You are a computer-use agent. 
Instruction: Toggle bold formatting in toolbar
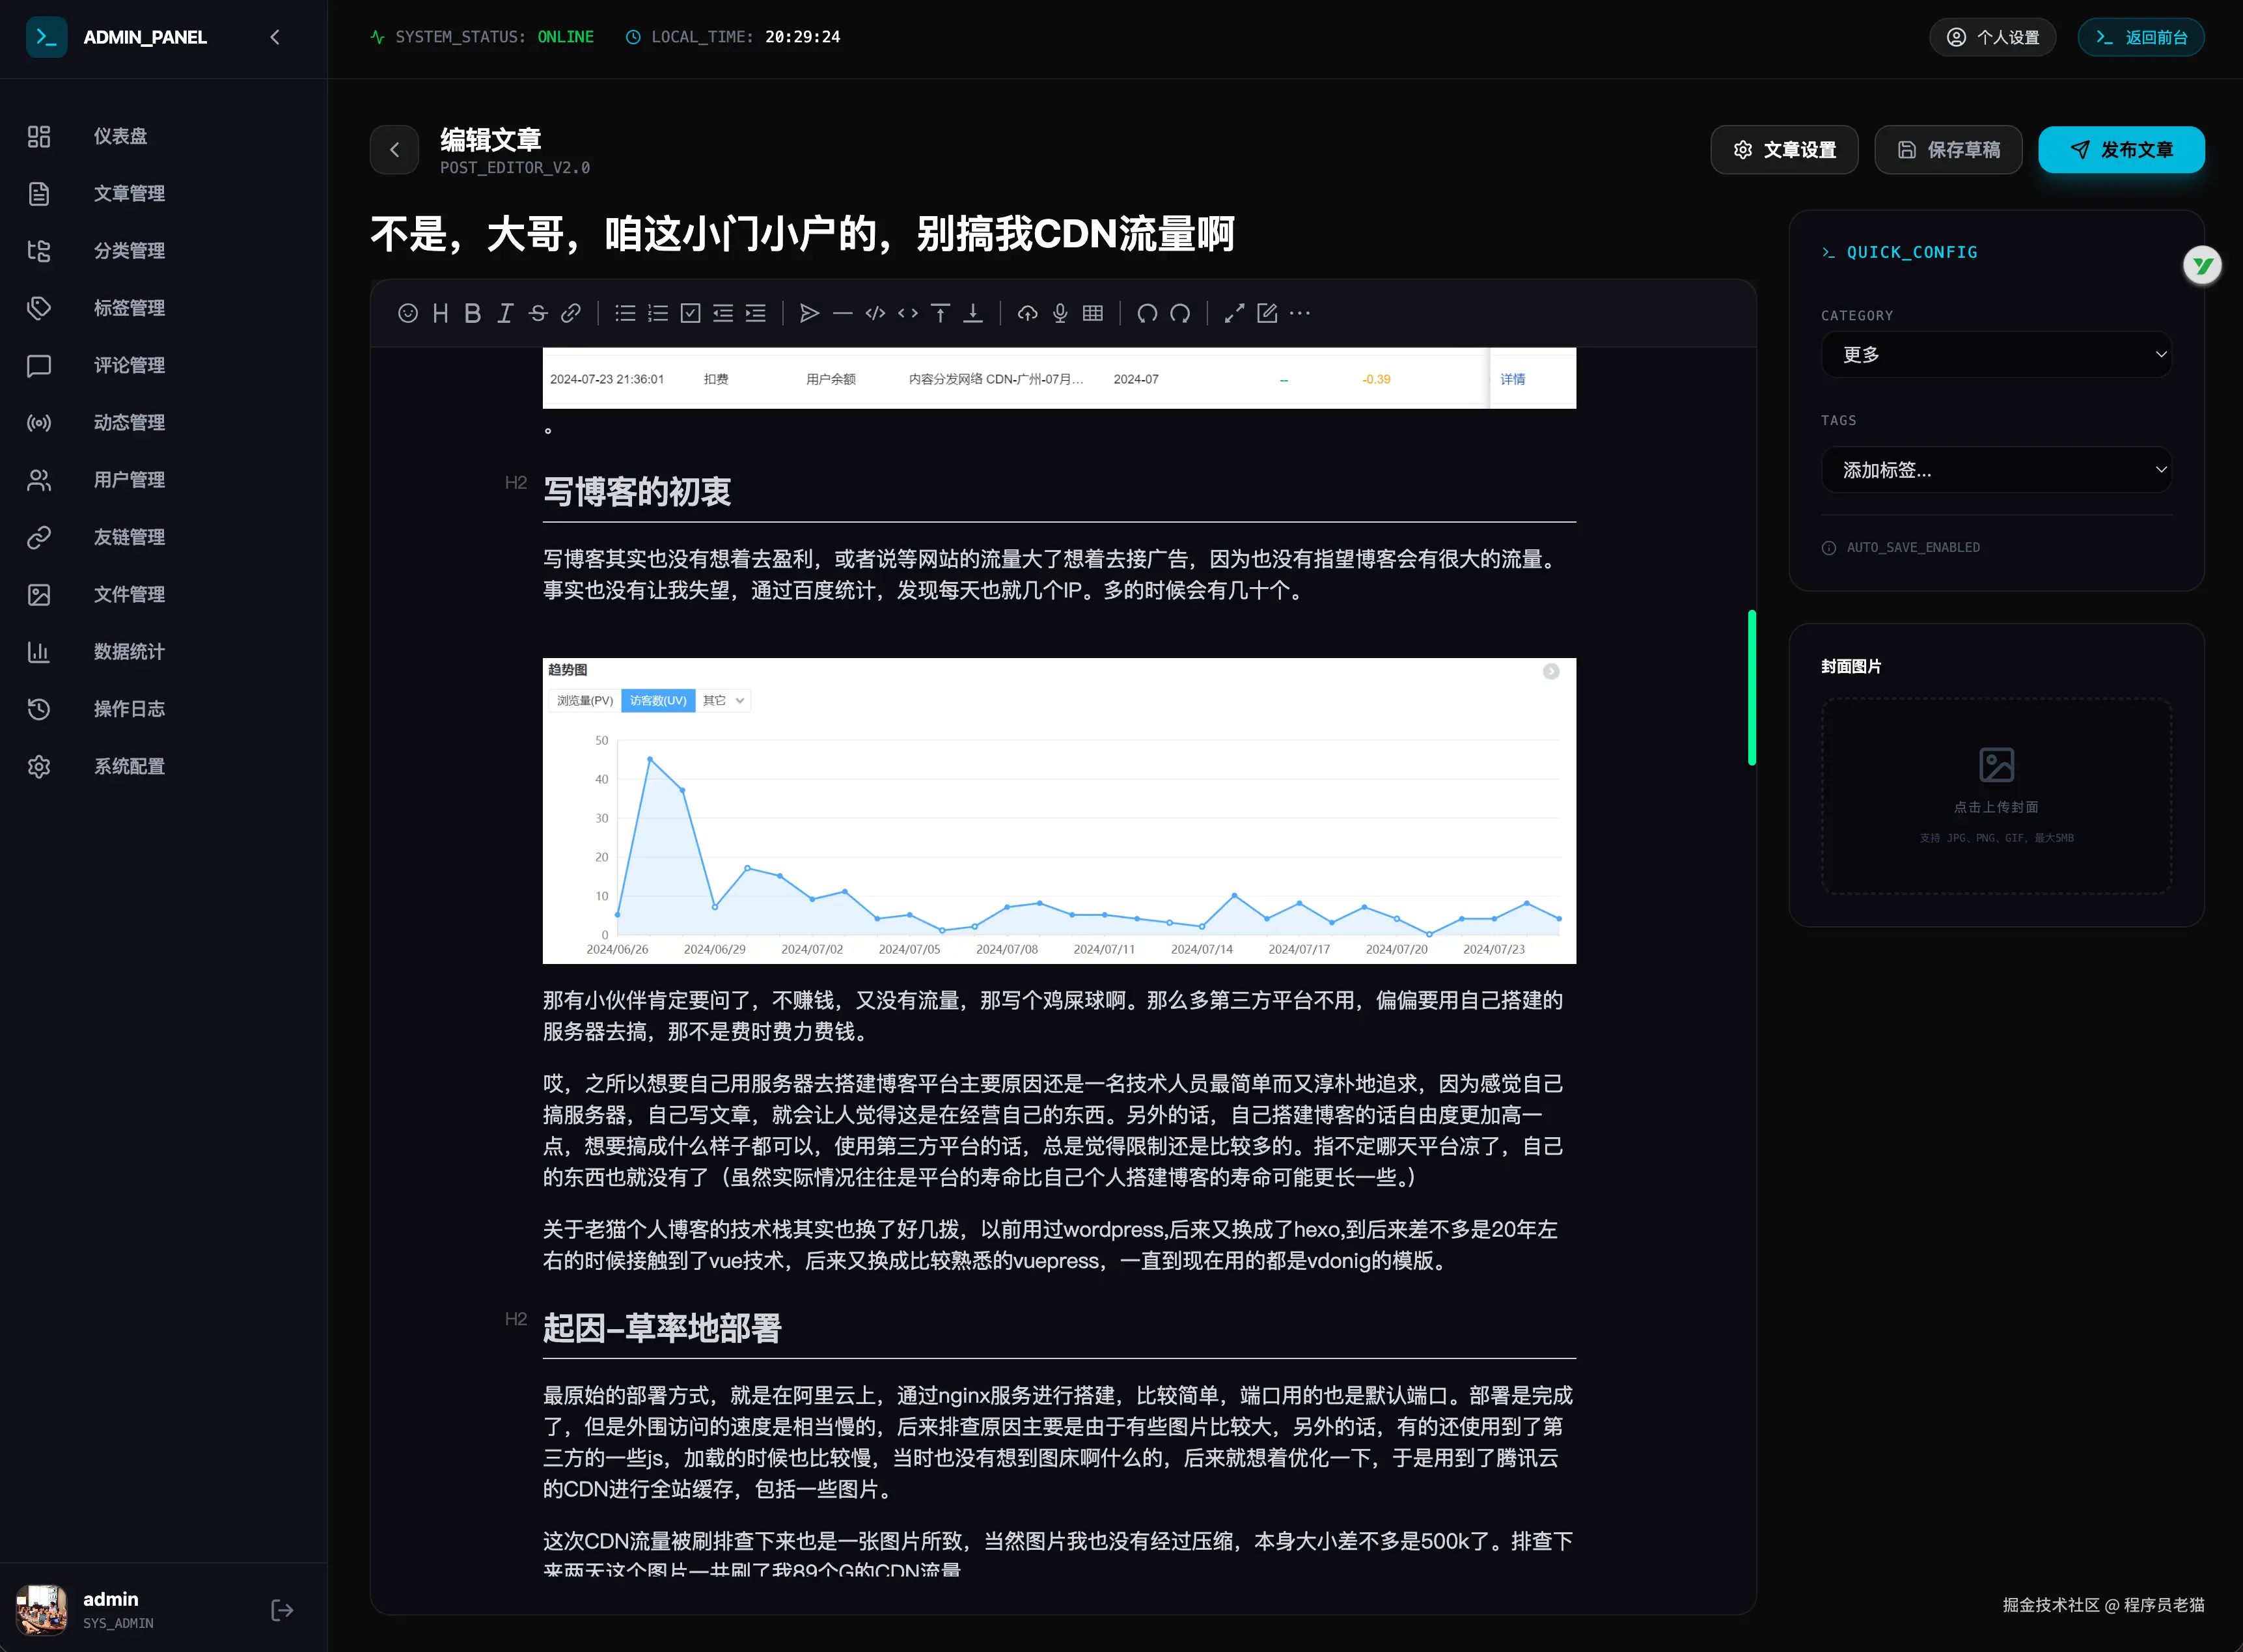[x=473, y=313]
